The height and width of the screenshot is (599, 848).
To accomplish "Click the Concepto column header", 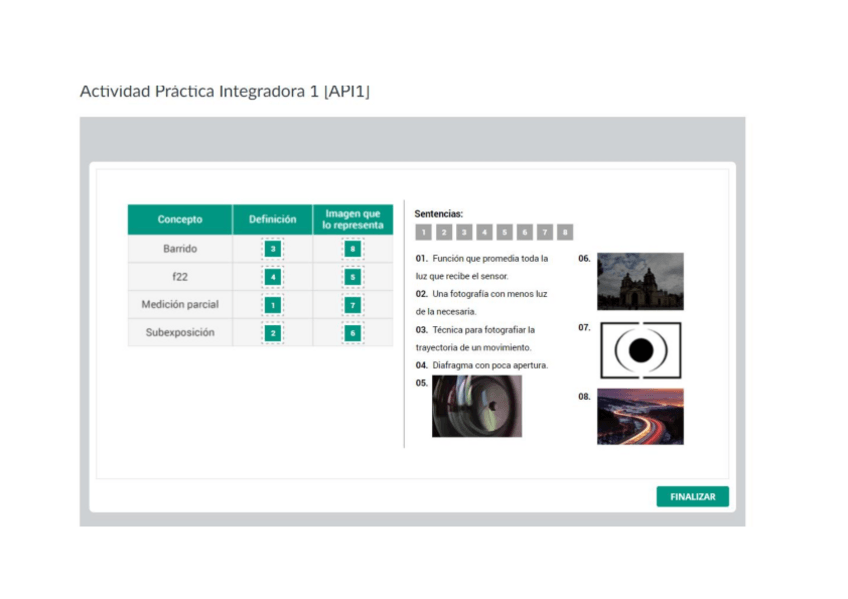I will tap(180, 219).
